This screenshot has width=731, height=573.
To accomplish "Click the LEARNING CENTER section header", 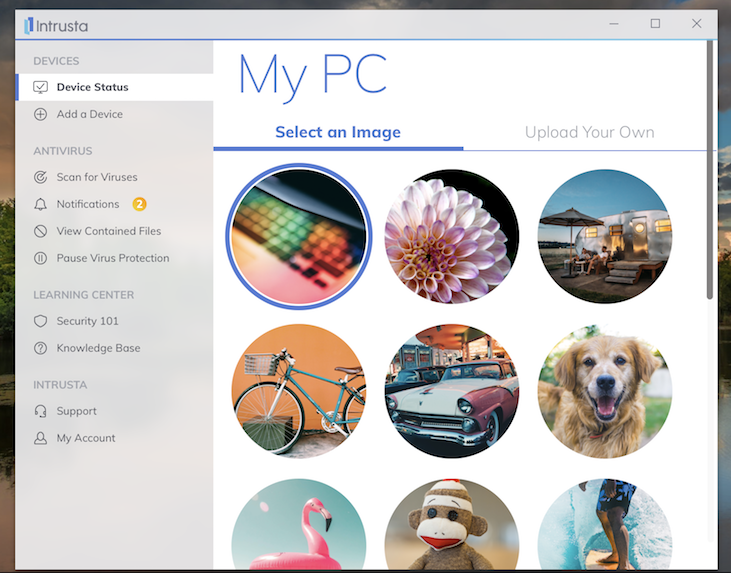I will point(83,295).
